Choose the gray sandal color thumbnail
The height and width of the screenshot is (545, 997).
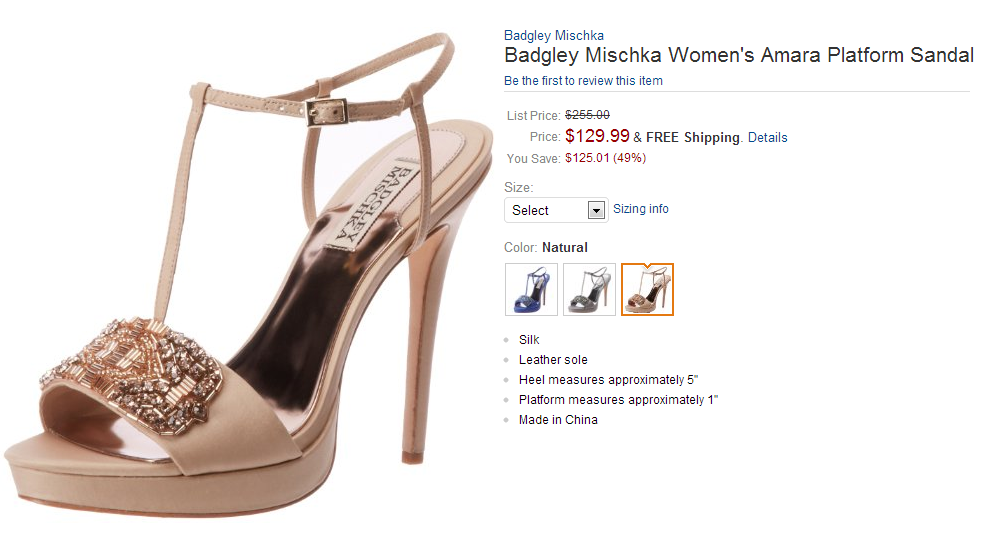click(589, 289)
